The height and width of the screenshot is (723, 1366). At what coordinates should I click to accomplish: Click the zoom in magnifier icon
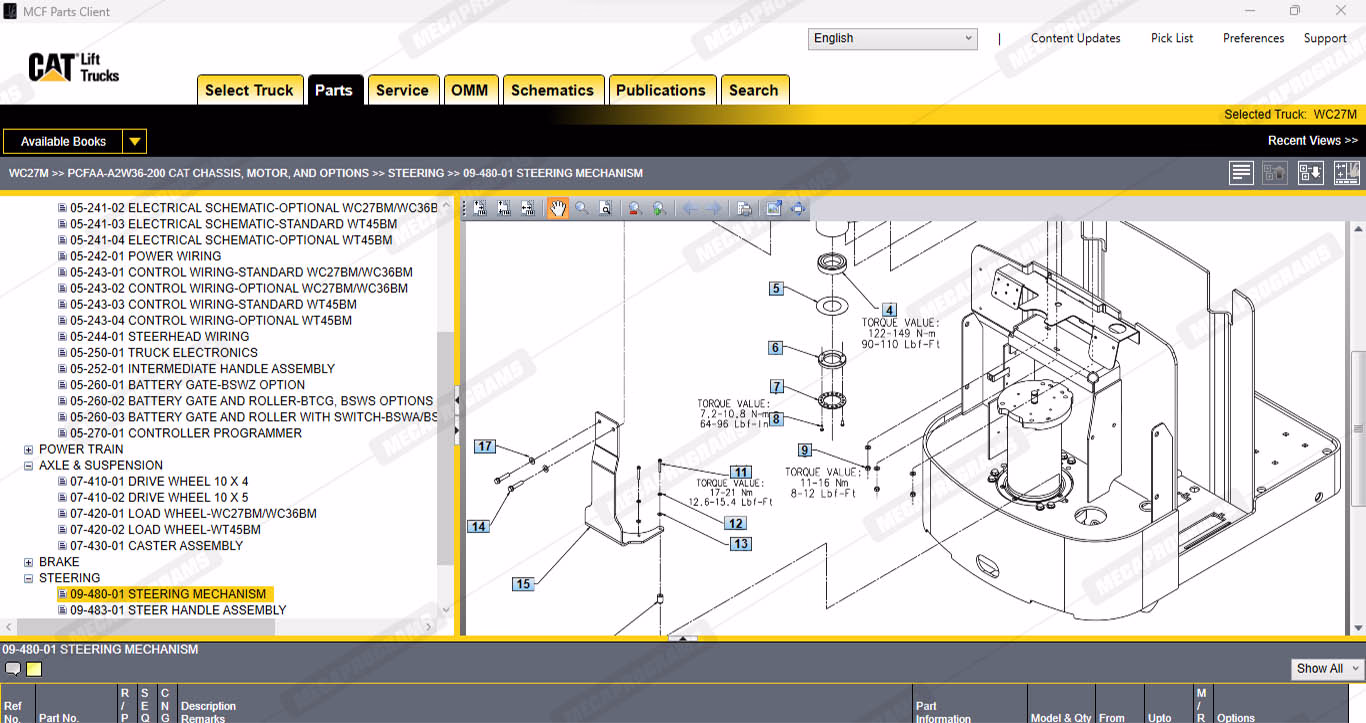(x=658, y=208)
